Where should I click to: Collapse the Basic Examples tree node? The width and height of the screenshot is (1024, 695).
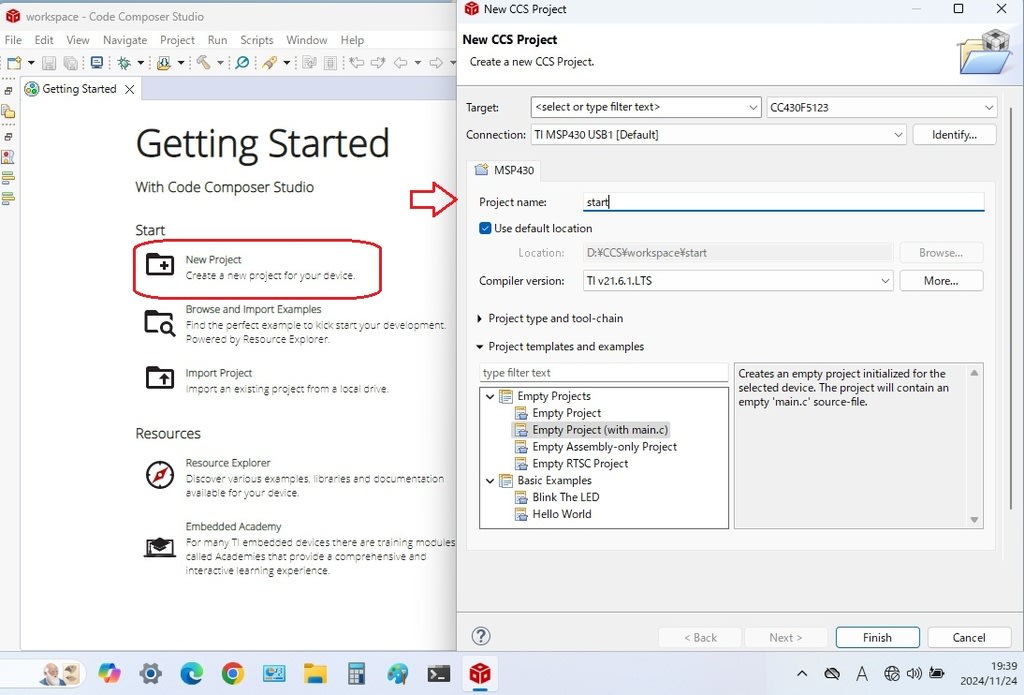(490, 480)
